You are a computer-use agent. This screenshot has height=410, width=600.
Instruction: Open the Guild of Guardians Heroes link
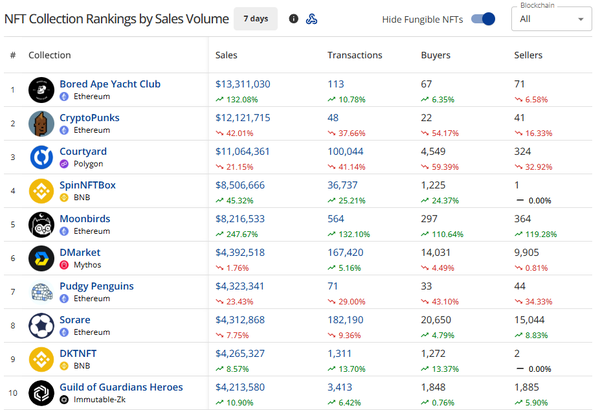121,387
